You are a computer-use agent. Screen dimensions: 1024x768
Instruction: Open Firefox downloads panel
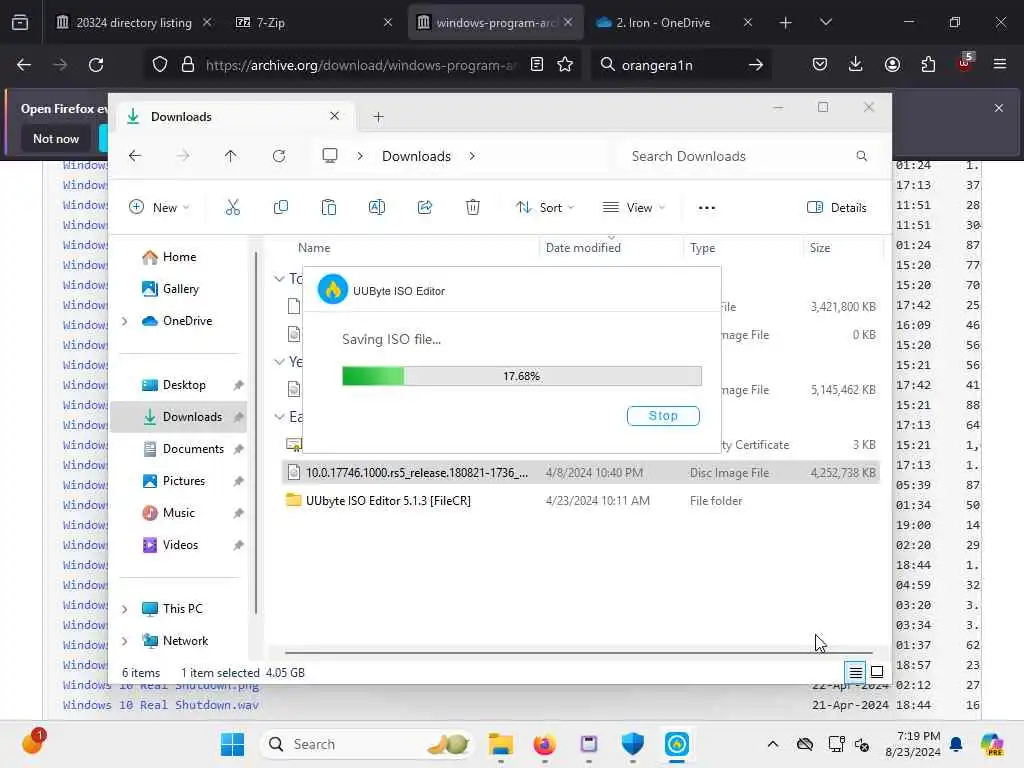pos(856,65)
